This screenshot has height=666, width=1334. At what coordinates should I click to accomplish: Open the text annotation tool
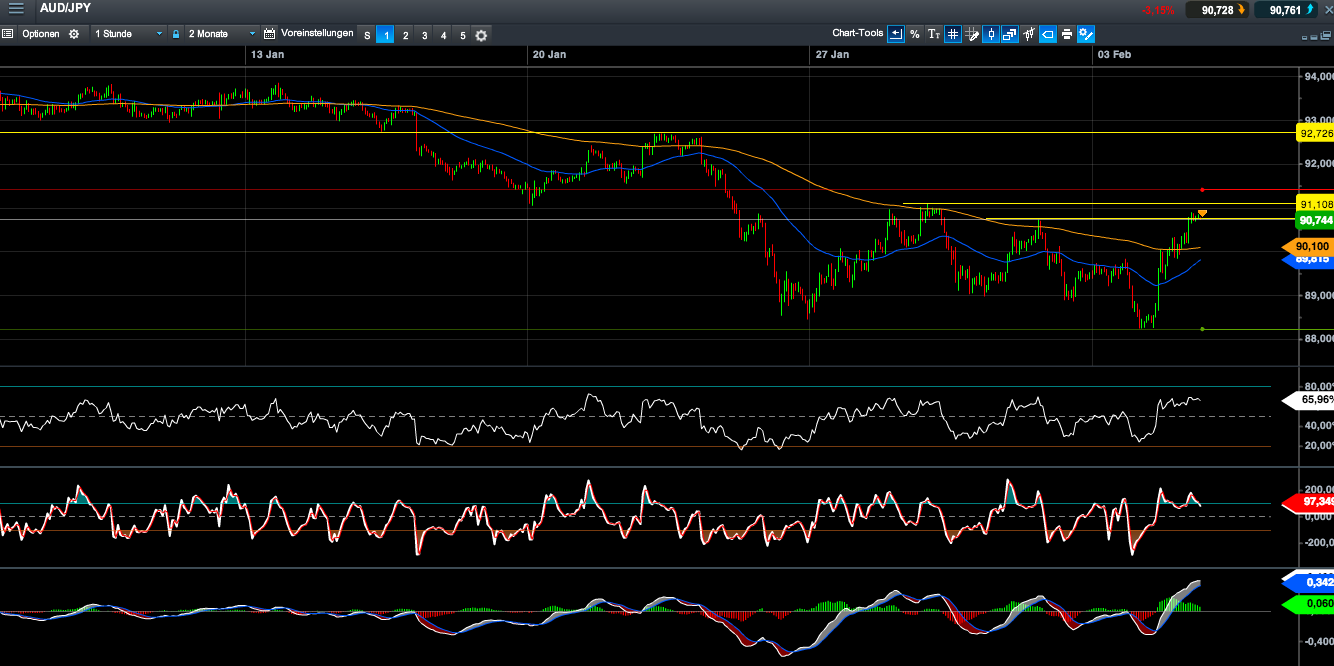click(933, 34)
